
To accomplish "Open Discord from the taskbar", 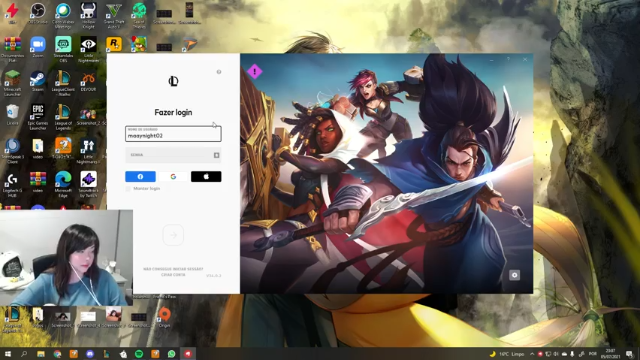I will [90, 354].
